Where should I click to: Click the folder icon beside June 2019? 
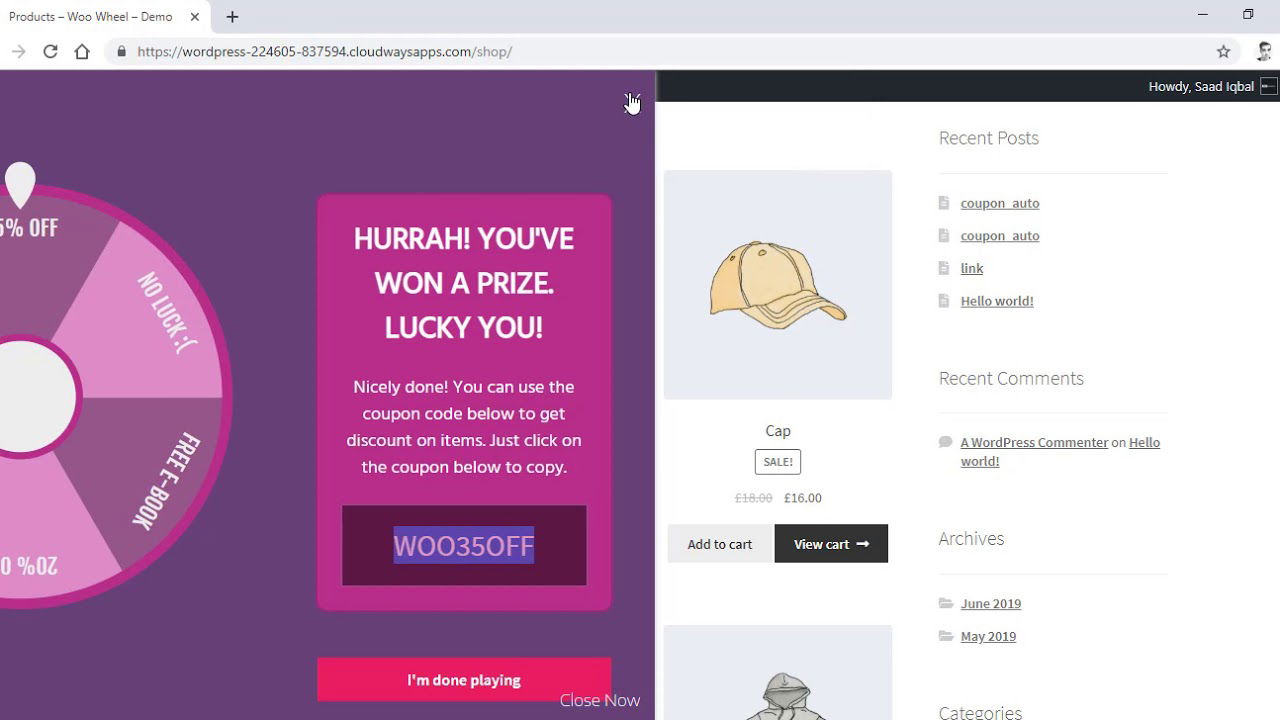945,603
